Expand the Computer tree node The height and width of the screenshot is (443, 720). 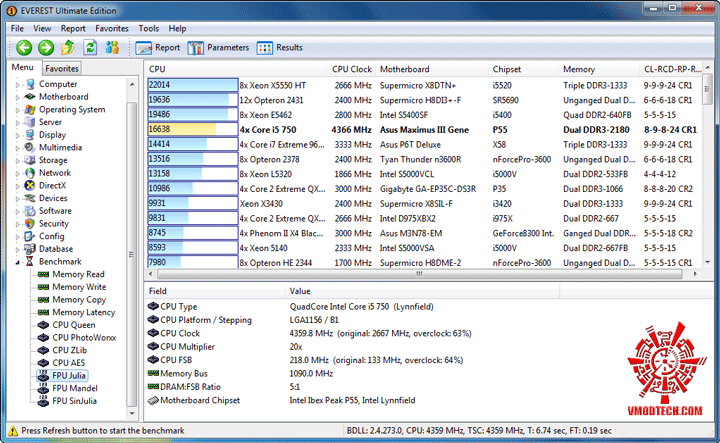(17, 85)
